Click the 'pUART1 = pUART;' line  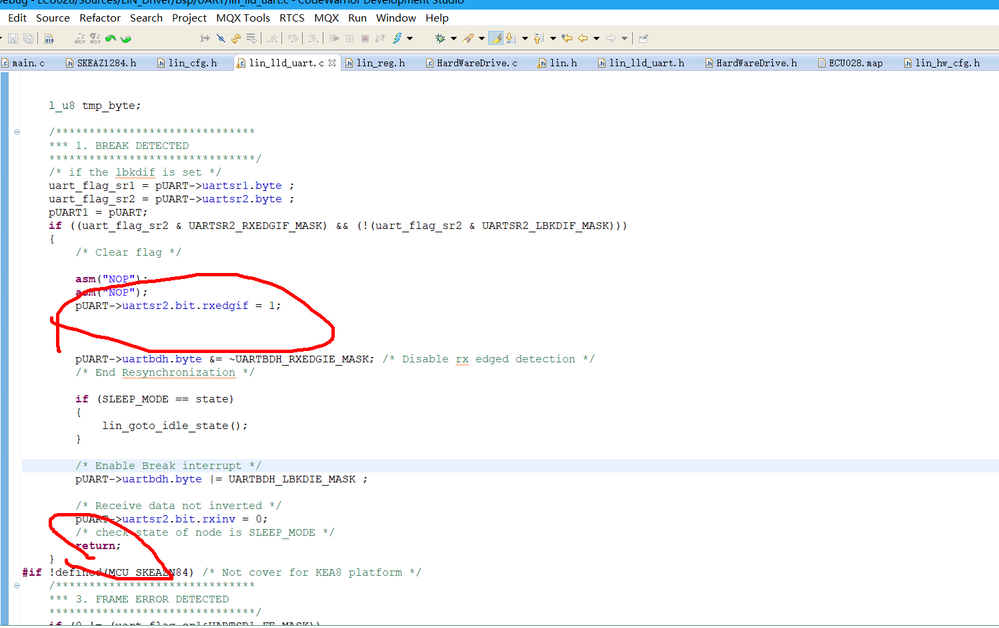click(x=98, y=212)
